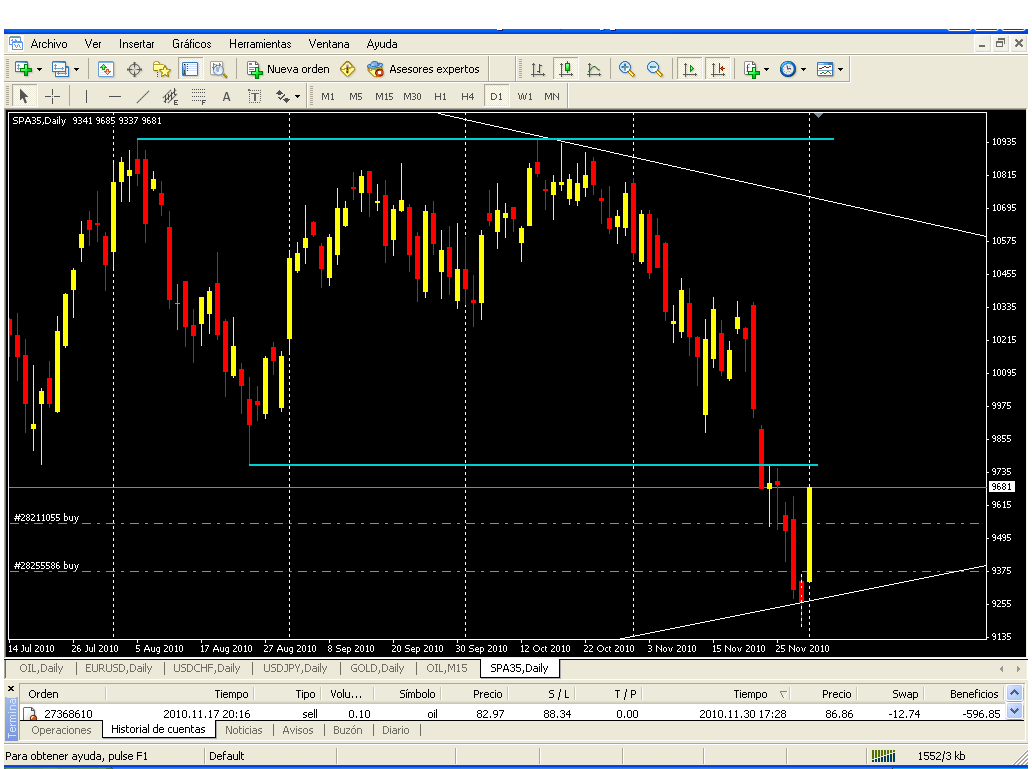Expand the arrows objects dropdown

point(297,96)
